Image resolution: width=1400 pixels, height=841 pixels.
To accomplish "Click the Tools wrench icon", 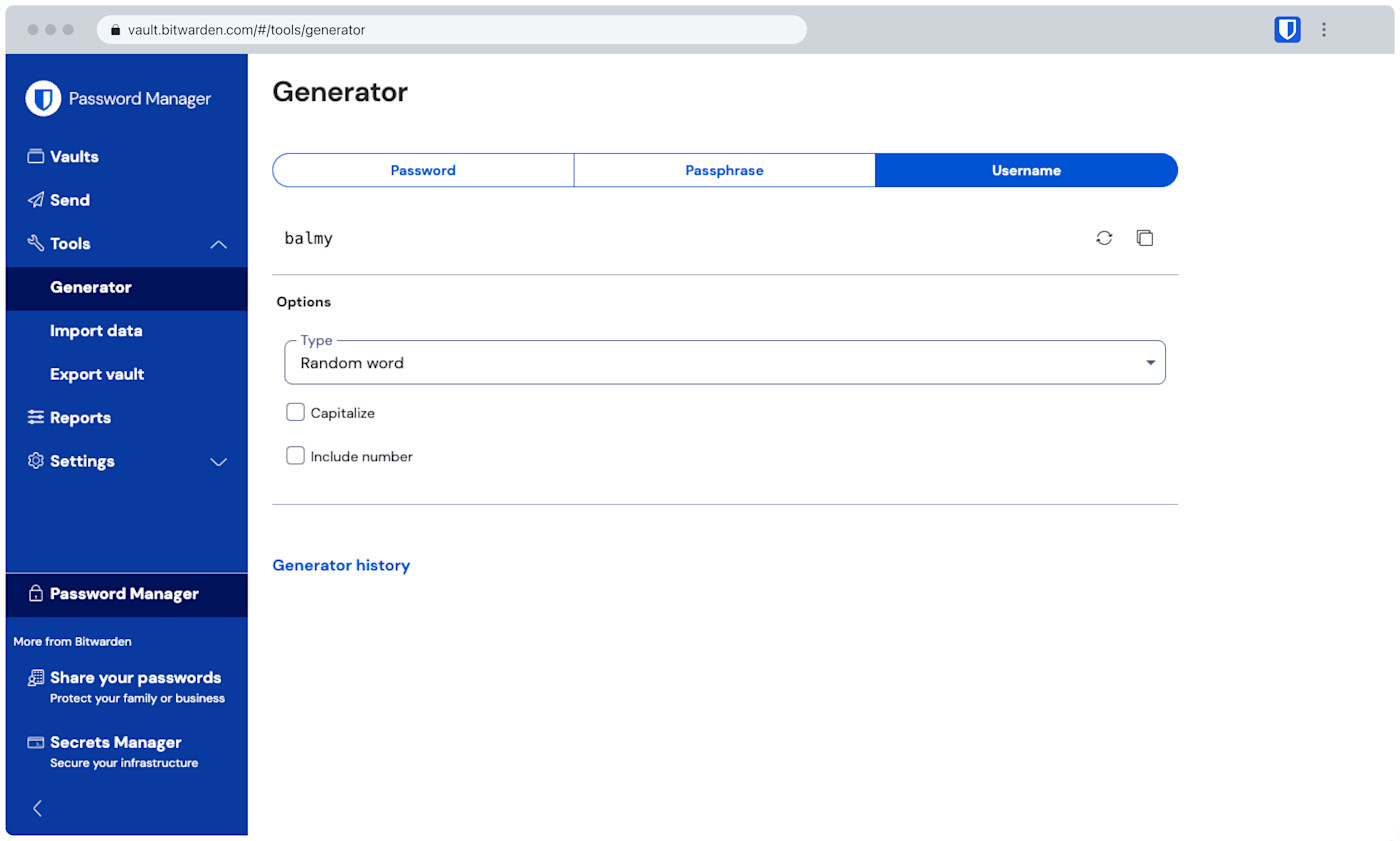I will pyautogui.click(x=35, y=243).
